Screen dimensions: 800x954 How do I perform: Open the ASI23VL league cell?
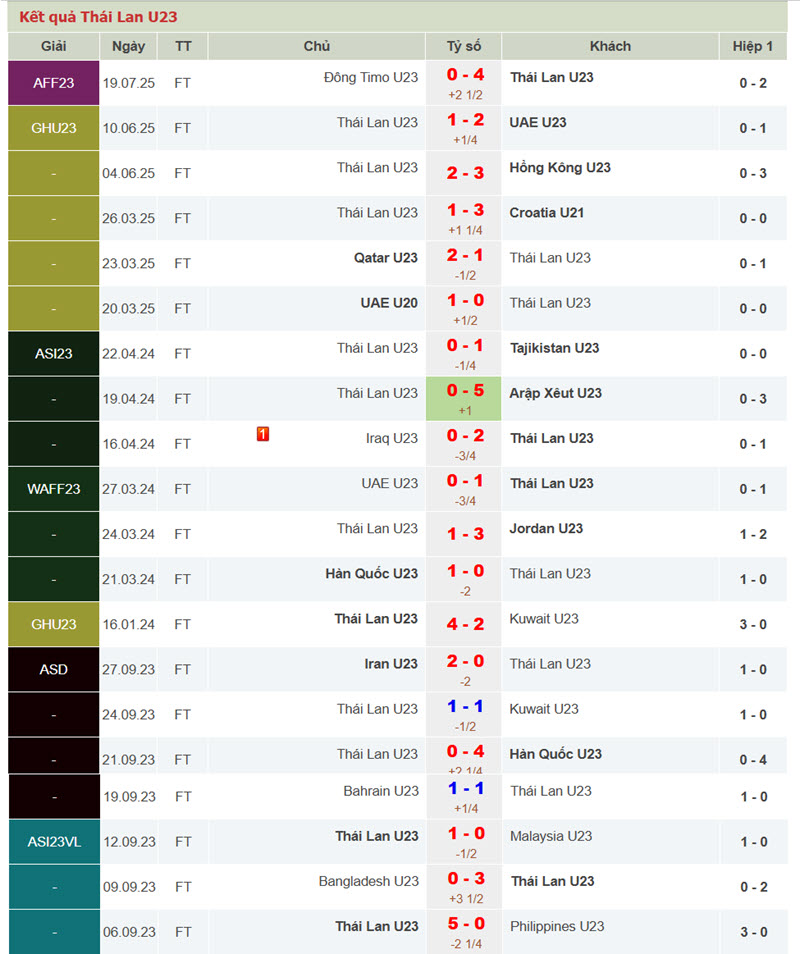[54, 842]
